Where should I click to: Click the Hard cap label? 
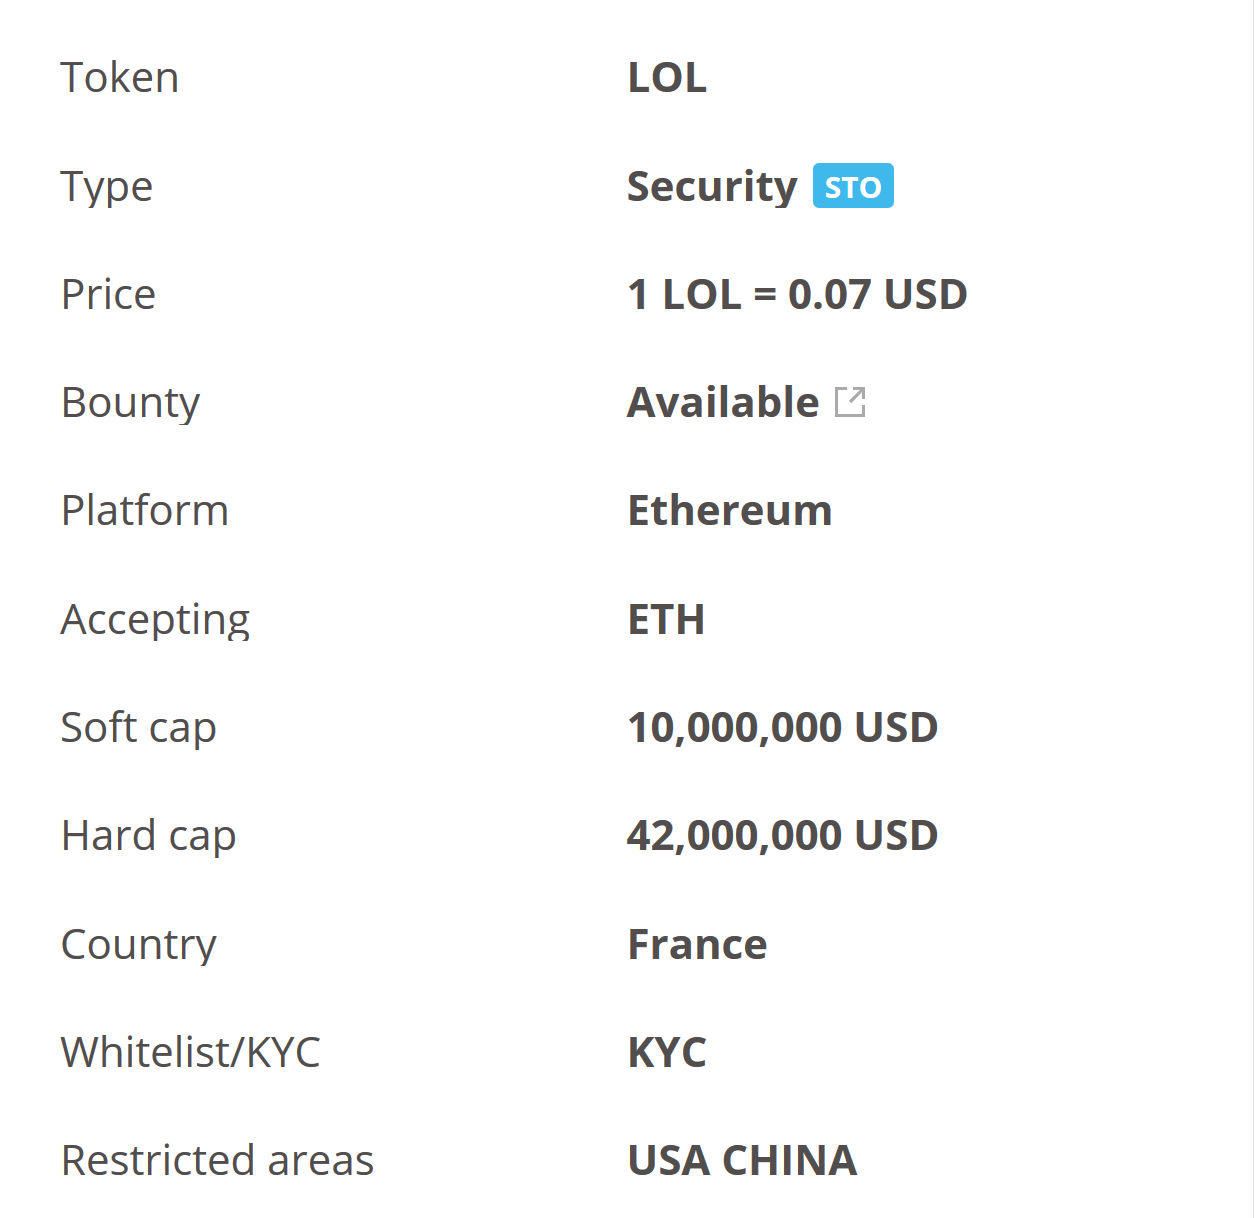click(148, 836)
